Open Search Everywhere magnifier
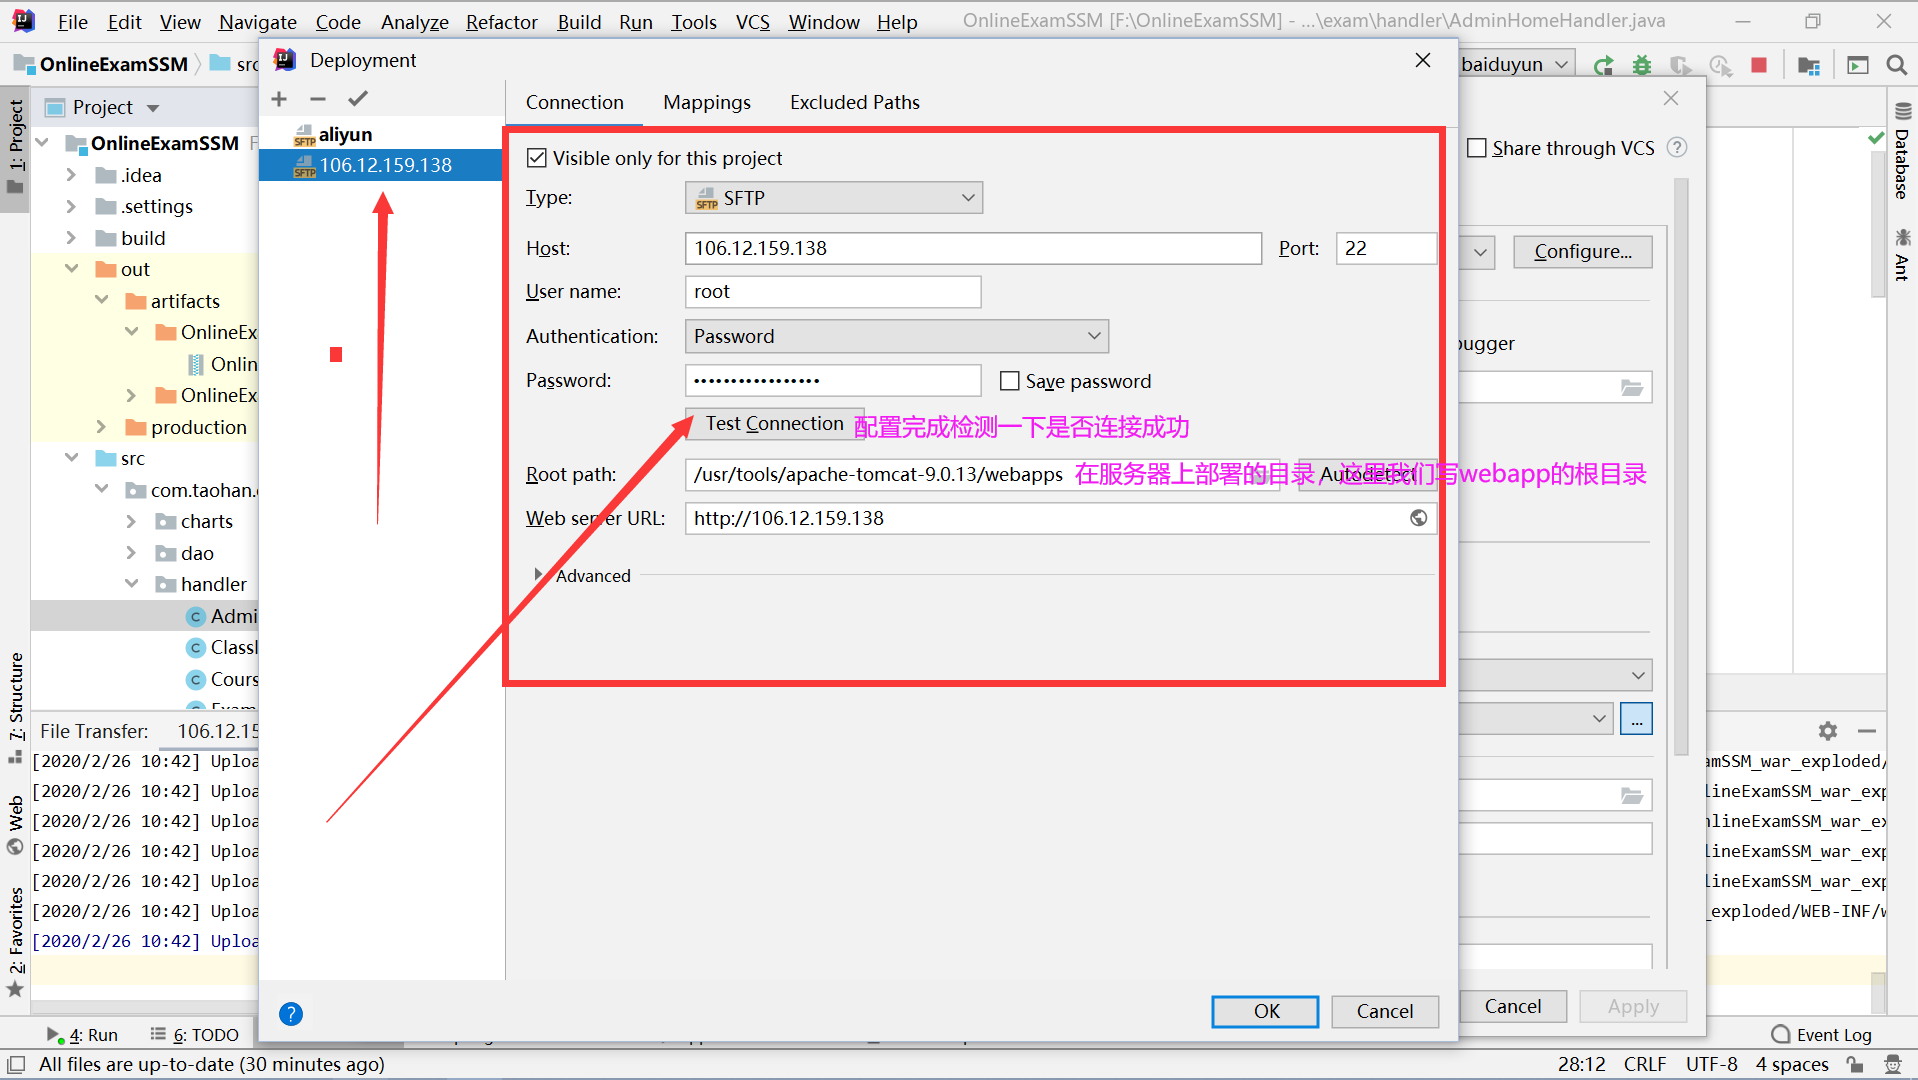Screen dimensions: 1918x1080 pyautogui.click(x=1896, y=65)
